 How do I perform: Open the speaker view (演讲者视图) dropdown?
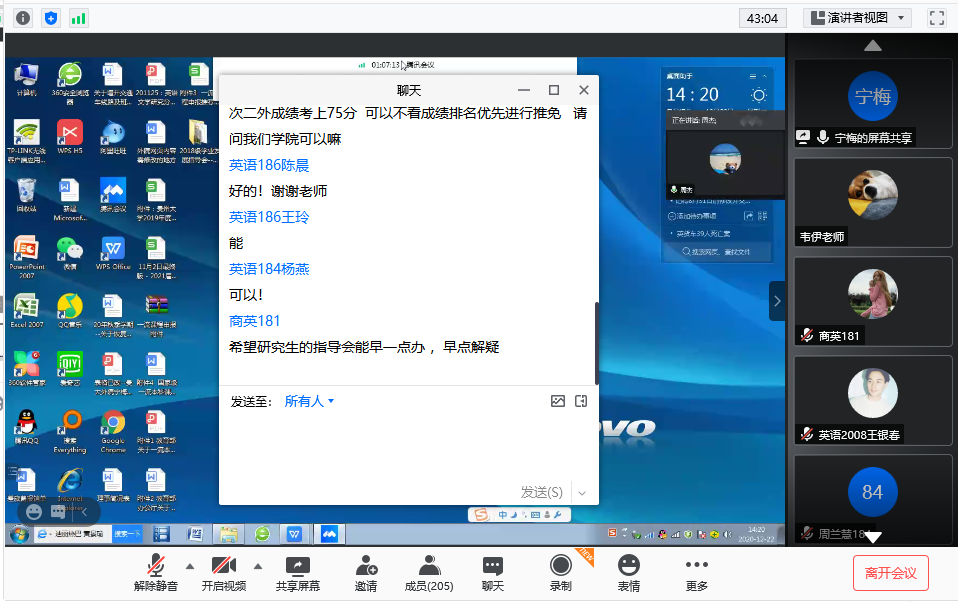point(857,18)
